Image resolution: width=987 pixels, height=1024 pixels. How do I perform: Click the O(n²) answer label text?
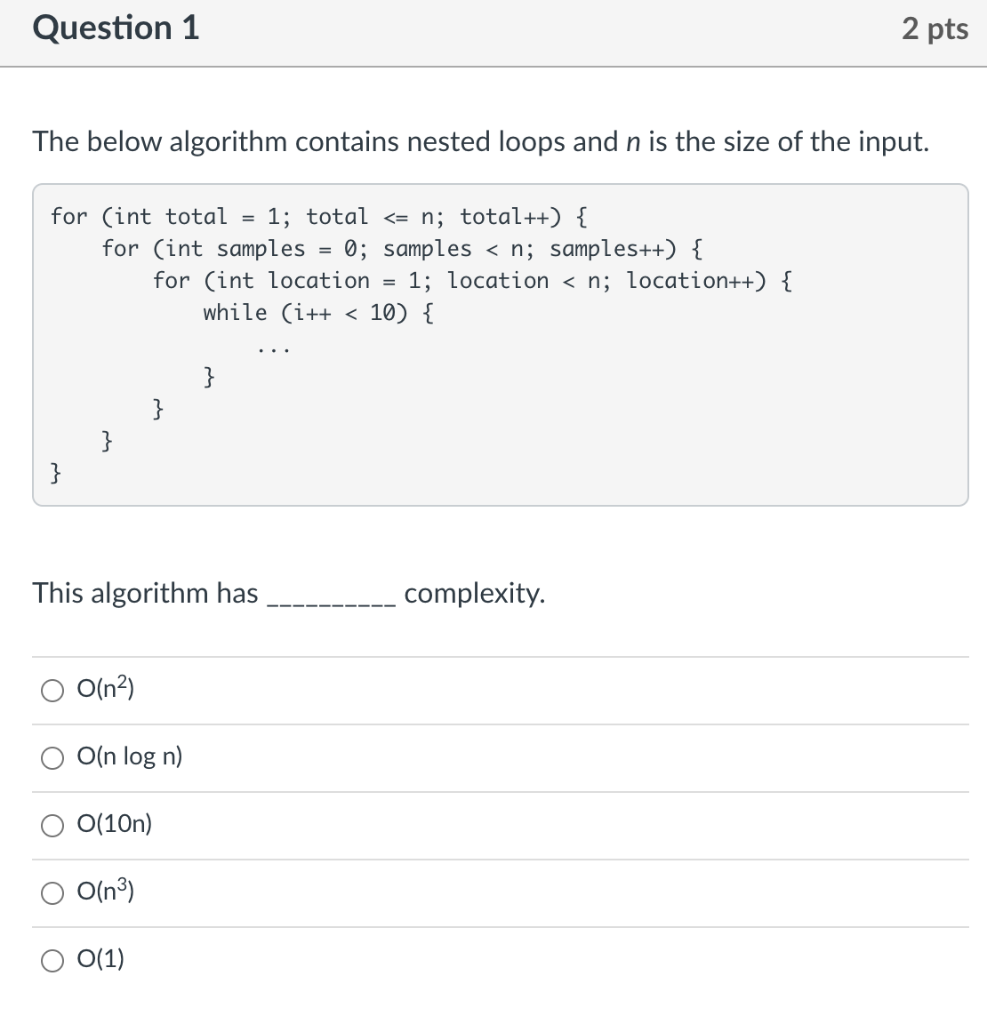(105, 688)
